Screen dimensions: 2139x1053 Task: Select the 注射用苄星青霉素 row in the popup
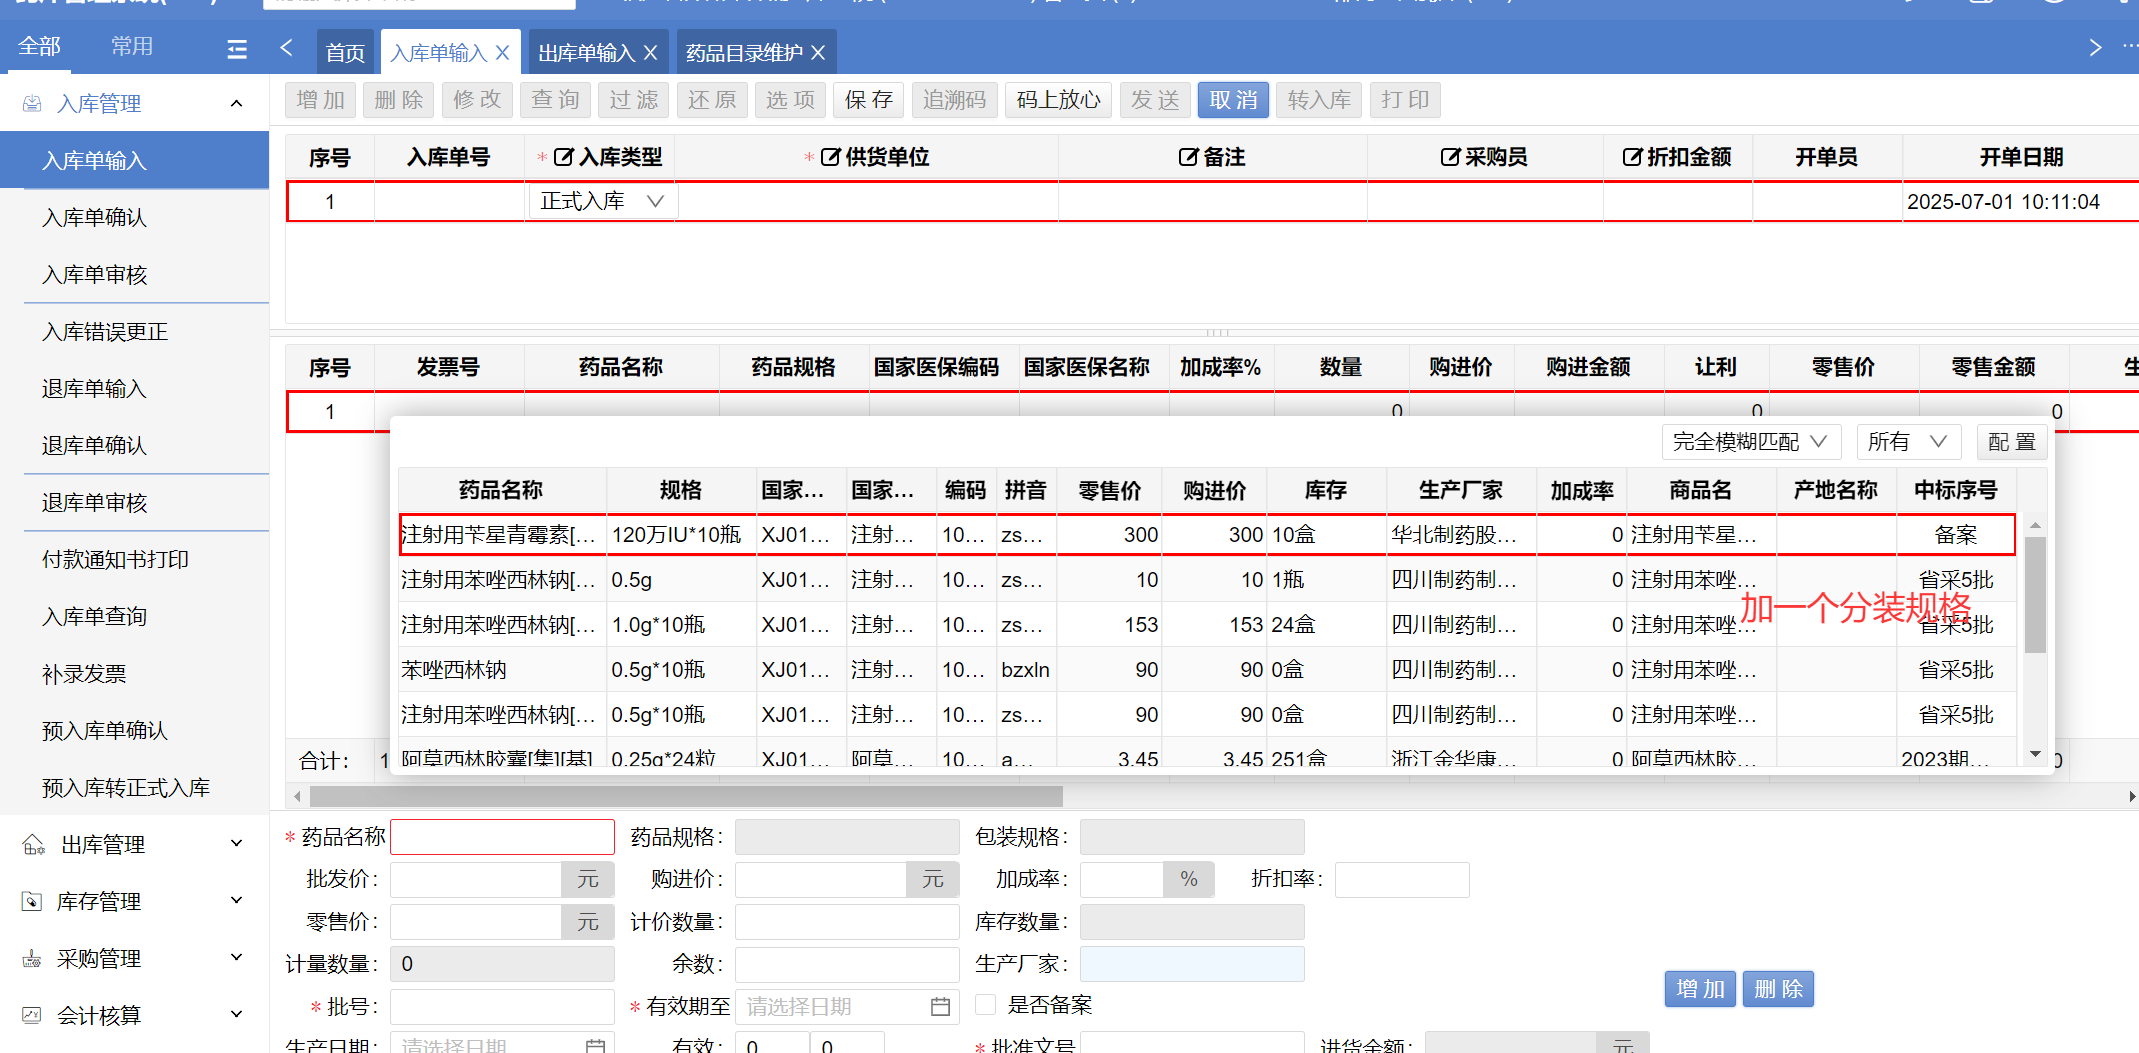coord(1207,535)
